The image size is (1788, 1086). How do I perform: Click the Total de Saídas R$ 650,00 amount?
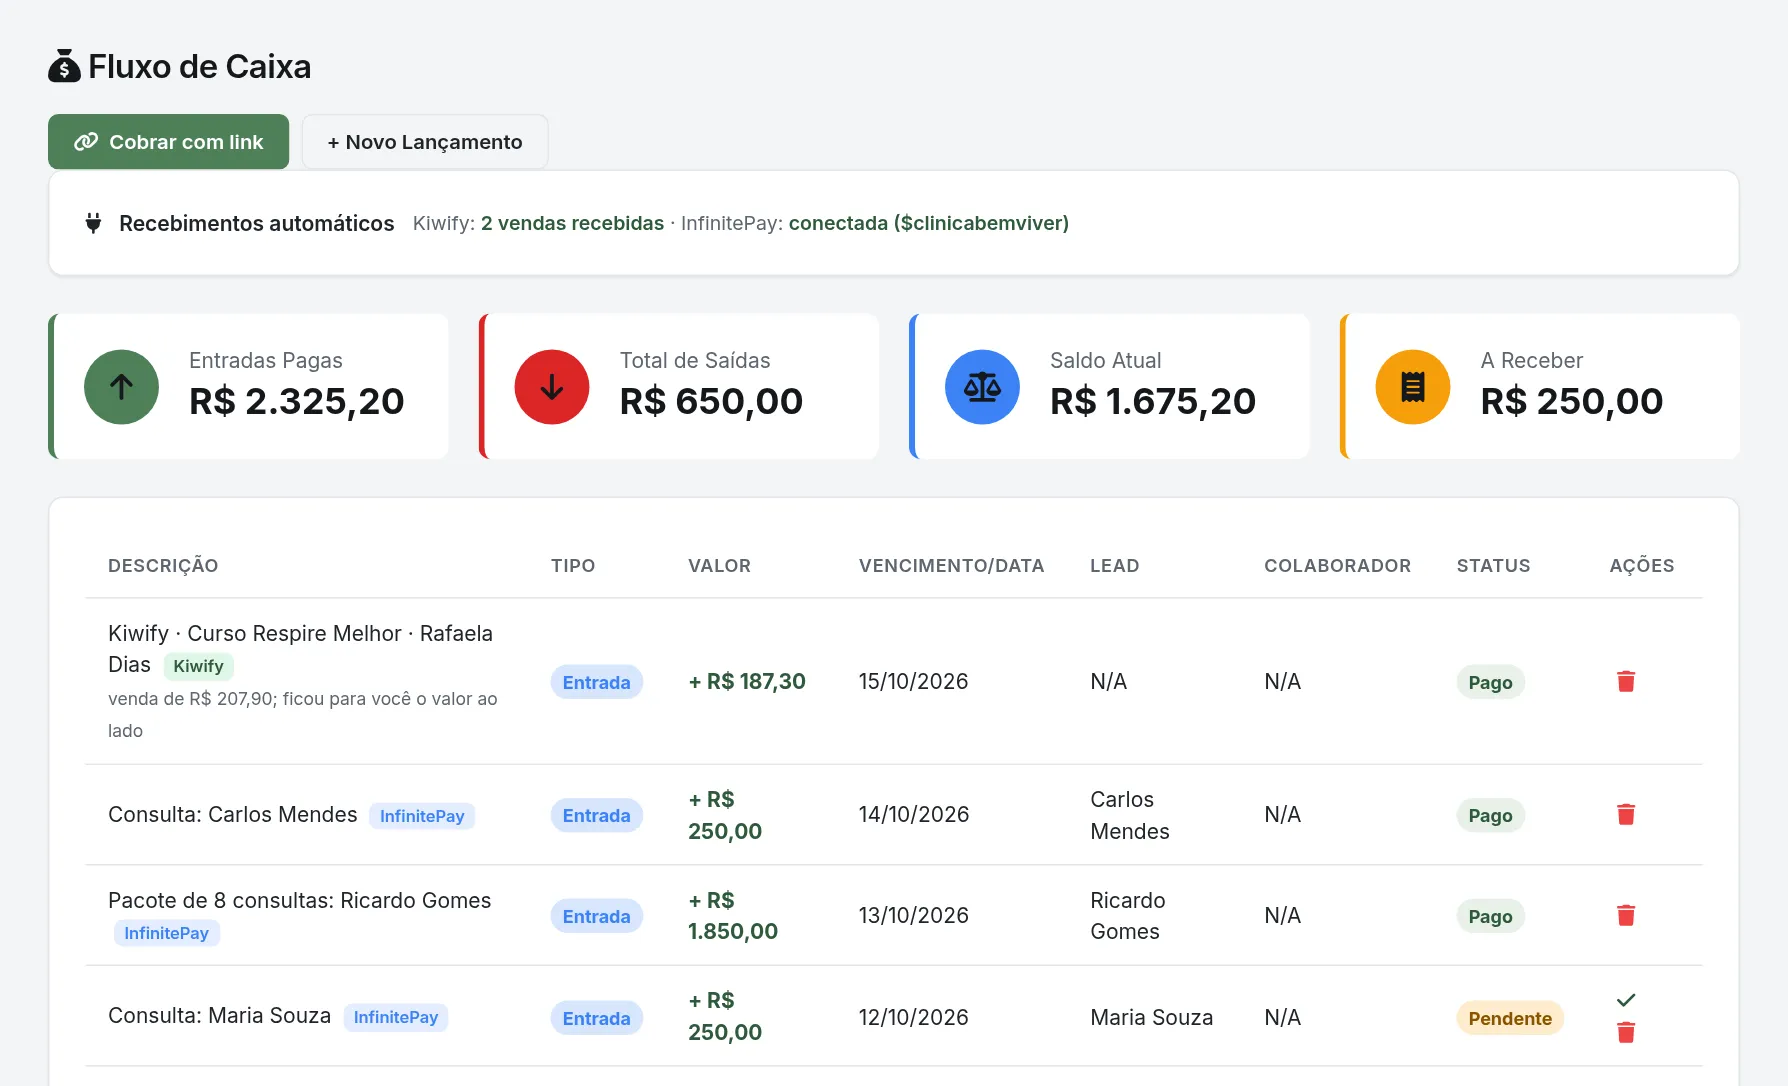point(711,401)
